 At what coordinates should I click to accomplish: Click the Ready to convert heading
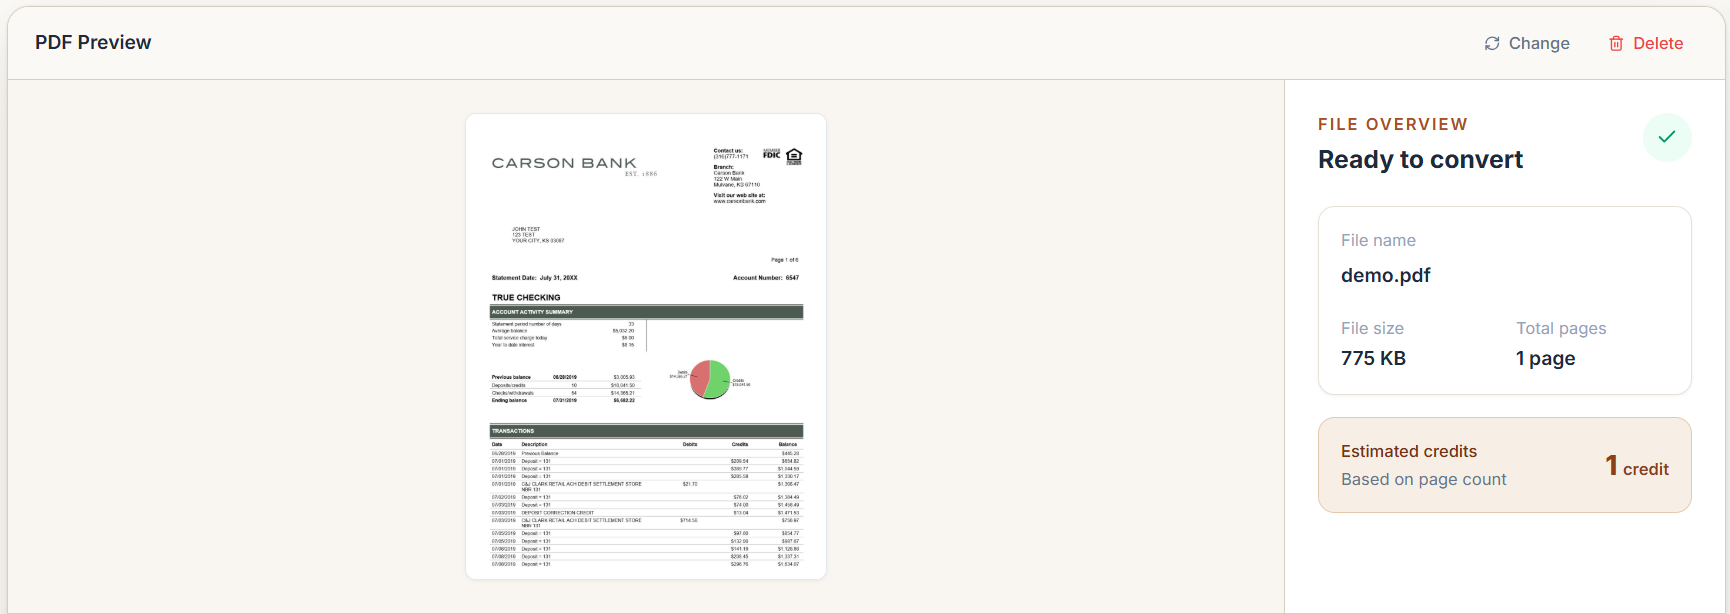click(1420, 159)
